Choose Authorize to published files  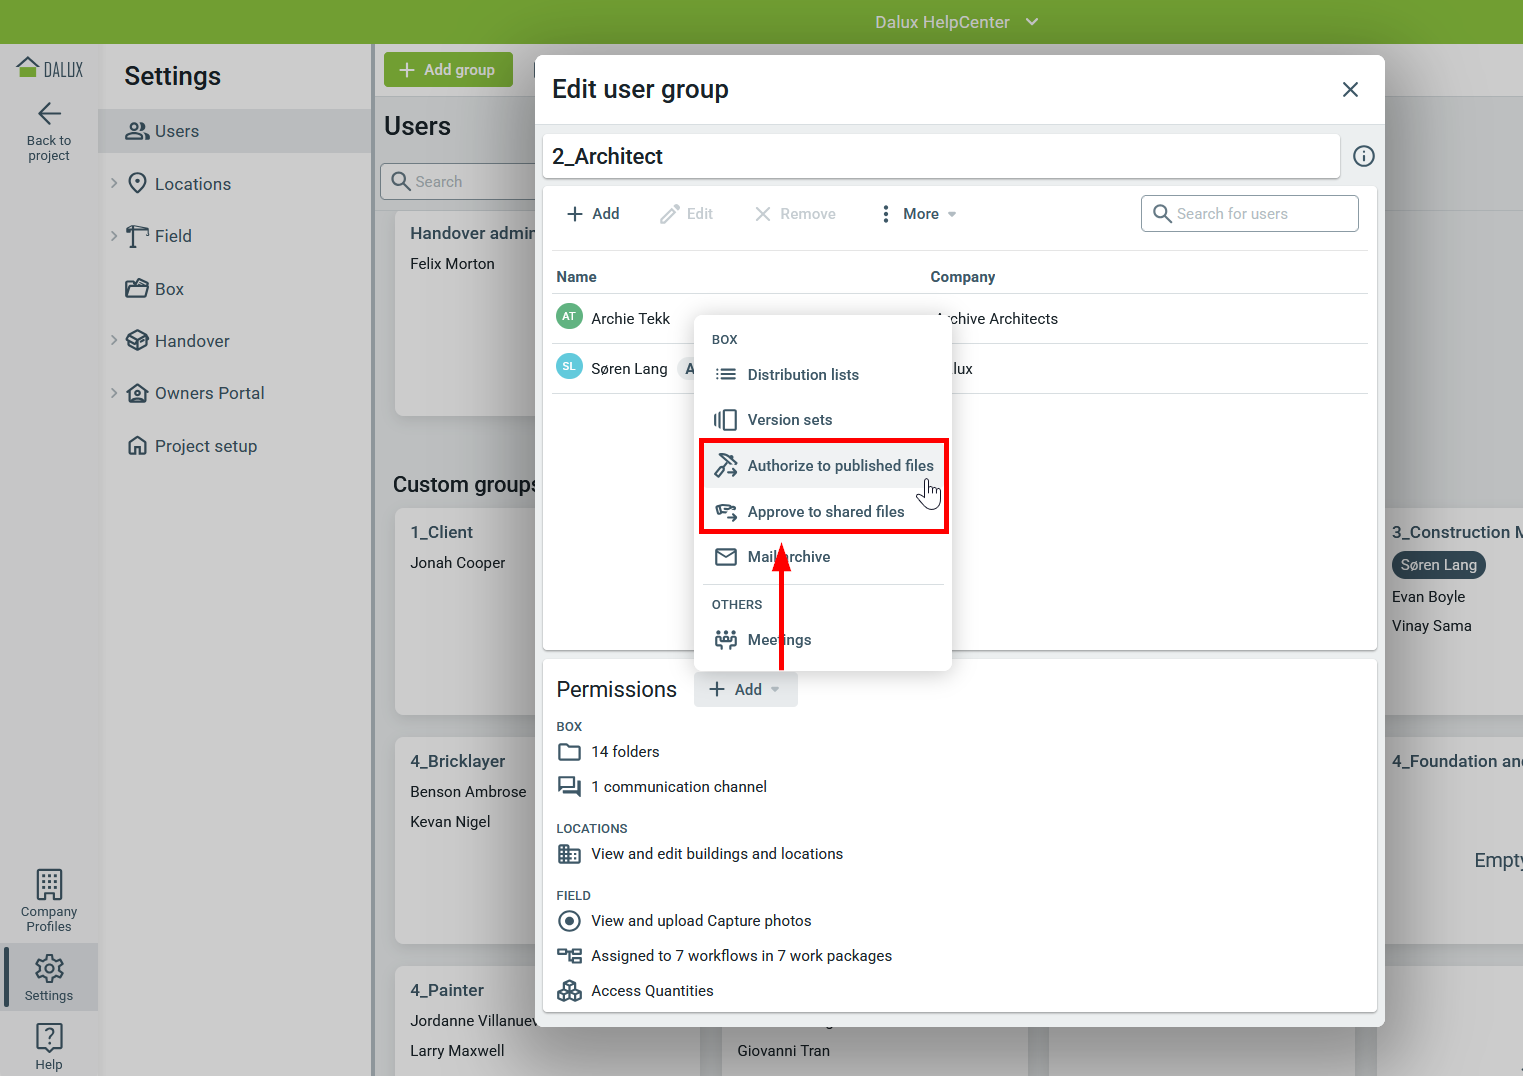pos(839,466)
